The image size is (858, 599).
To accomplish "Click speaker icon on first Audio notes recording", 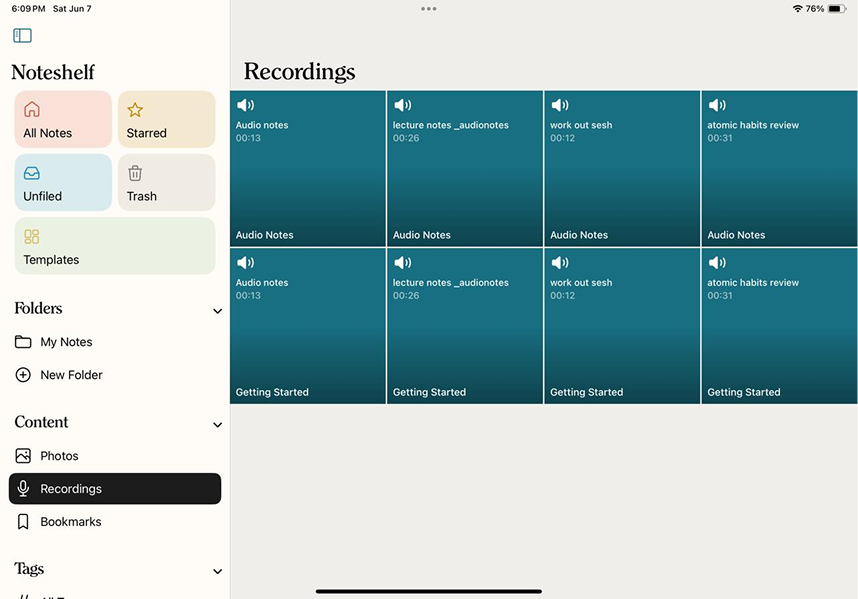I will (x=245, y=105).
